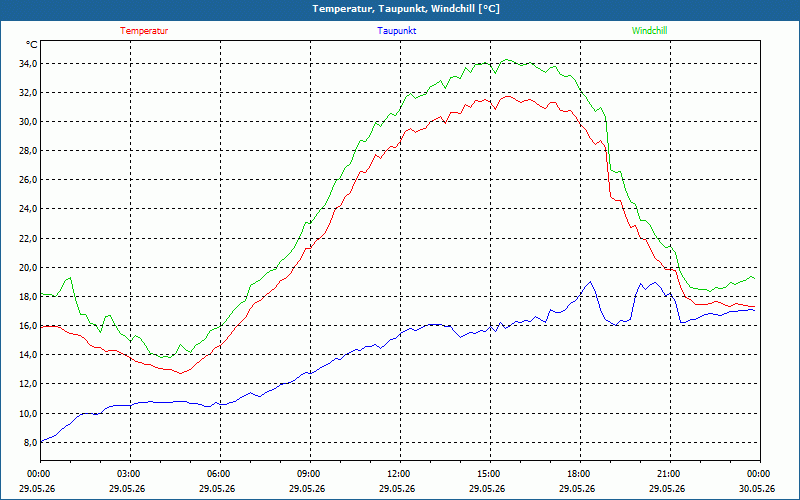Click the 29.05.26 date under 09:00

[x=307, y=488]
